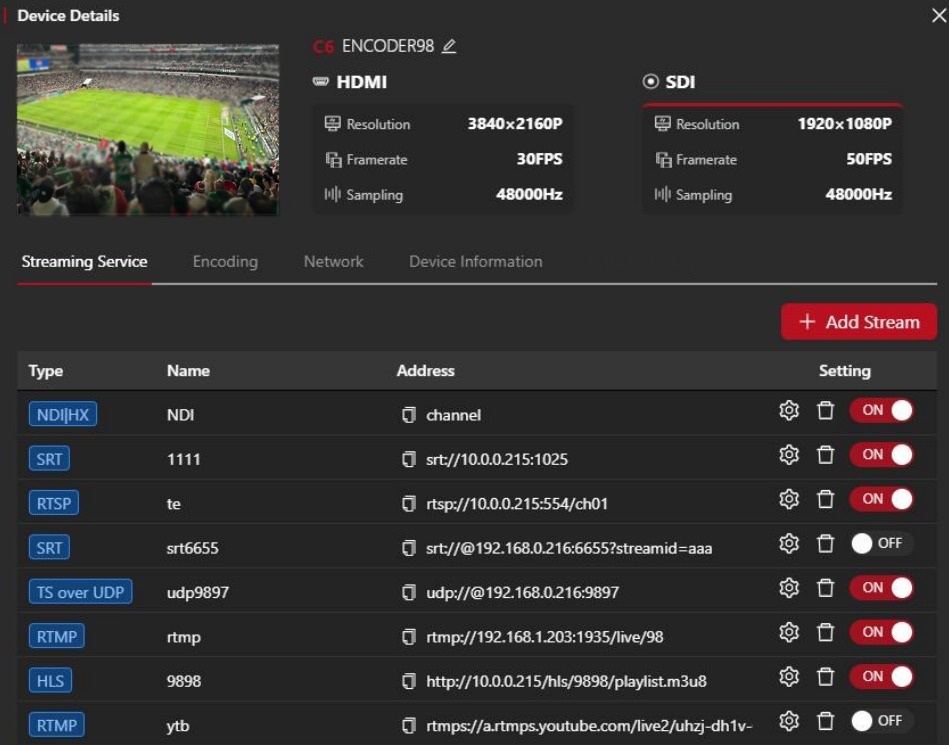The height and width of the screenshot is (745, 949).
Task: Select the Streaming Service tab
Action: point(84,261)
